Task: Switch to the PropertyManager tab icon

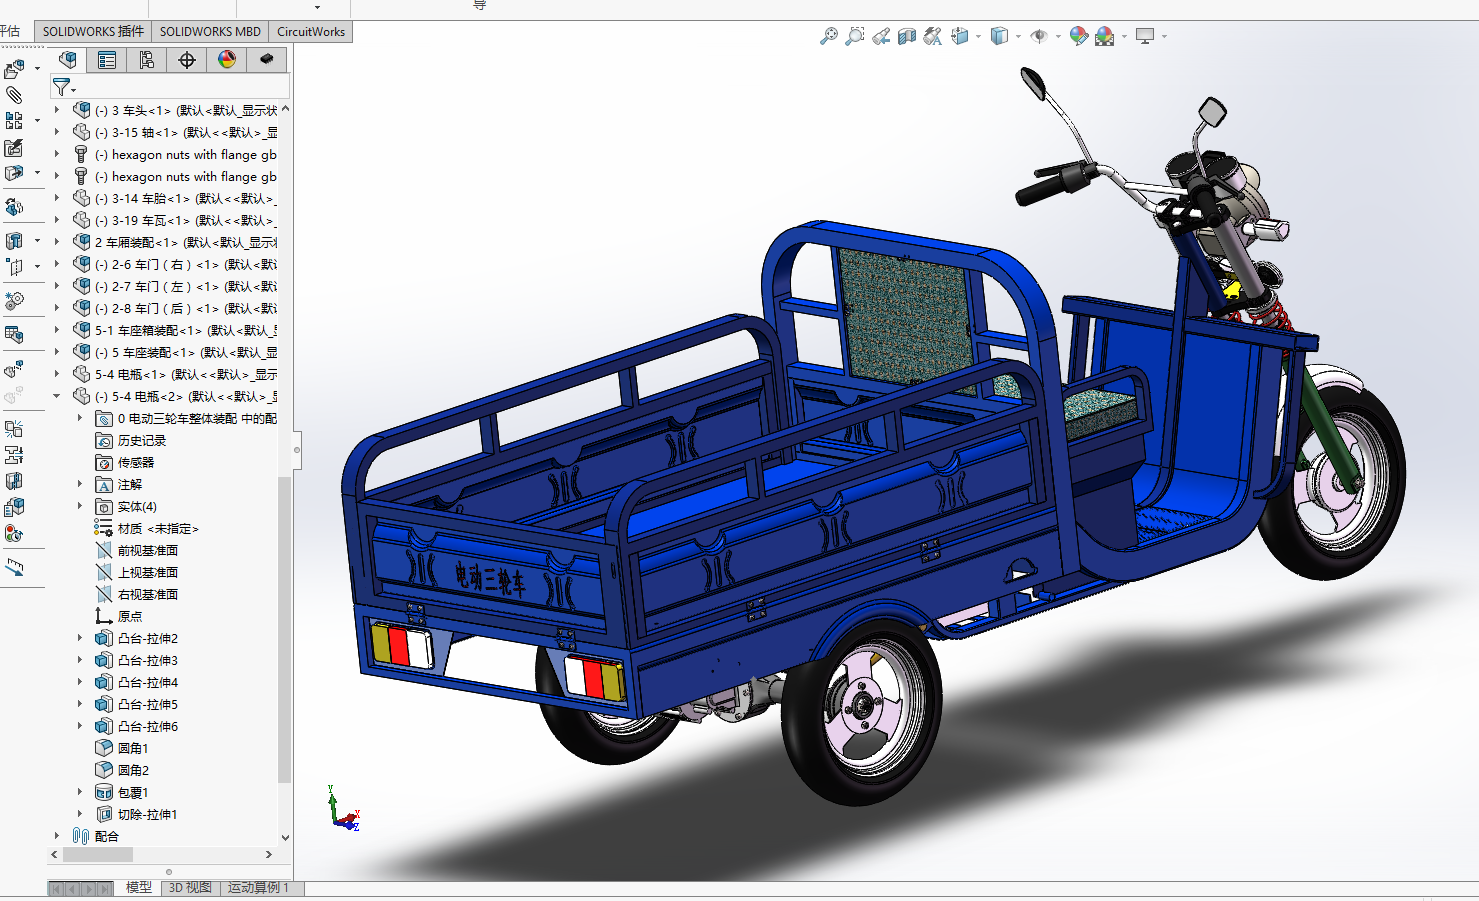Action: 107,60
